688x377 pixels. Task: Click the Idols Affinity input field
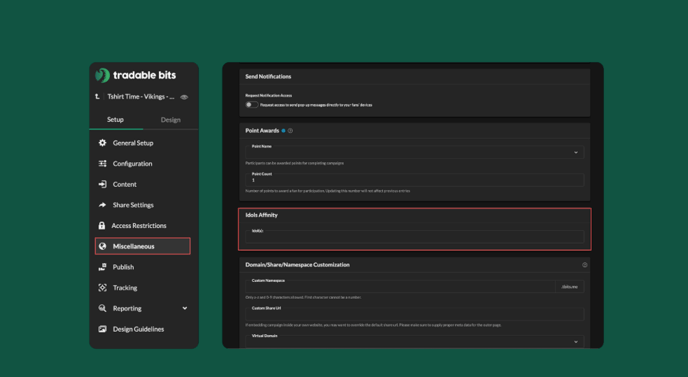[x=414, y=237]
